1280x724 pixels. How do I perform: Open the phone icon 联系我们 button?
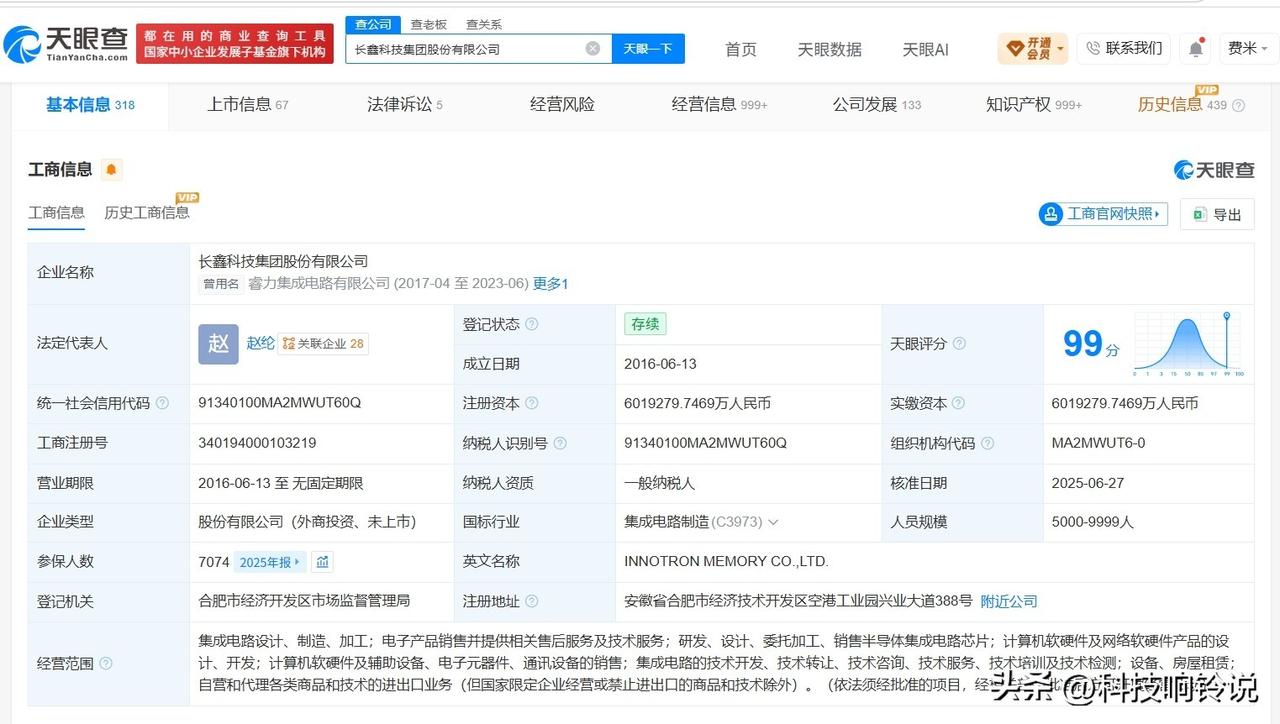1124,48
